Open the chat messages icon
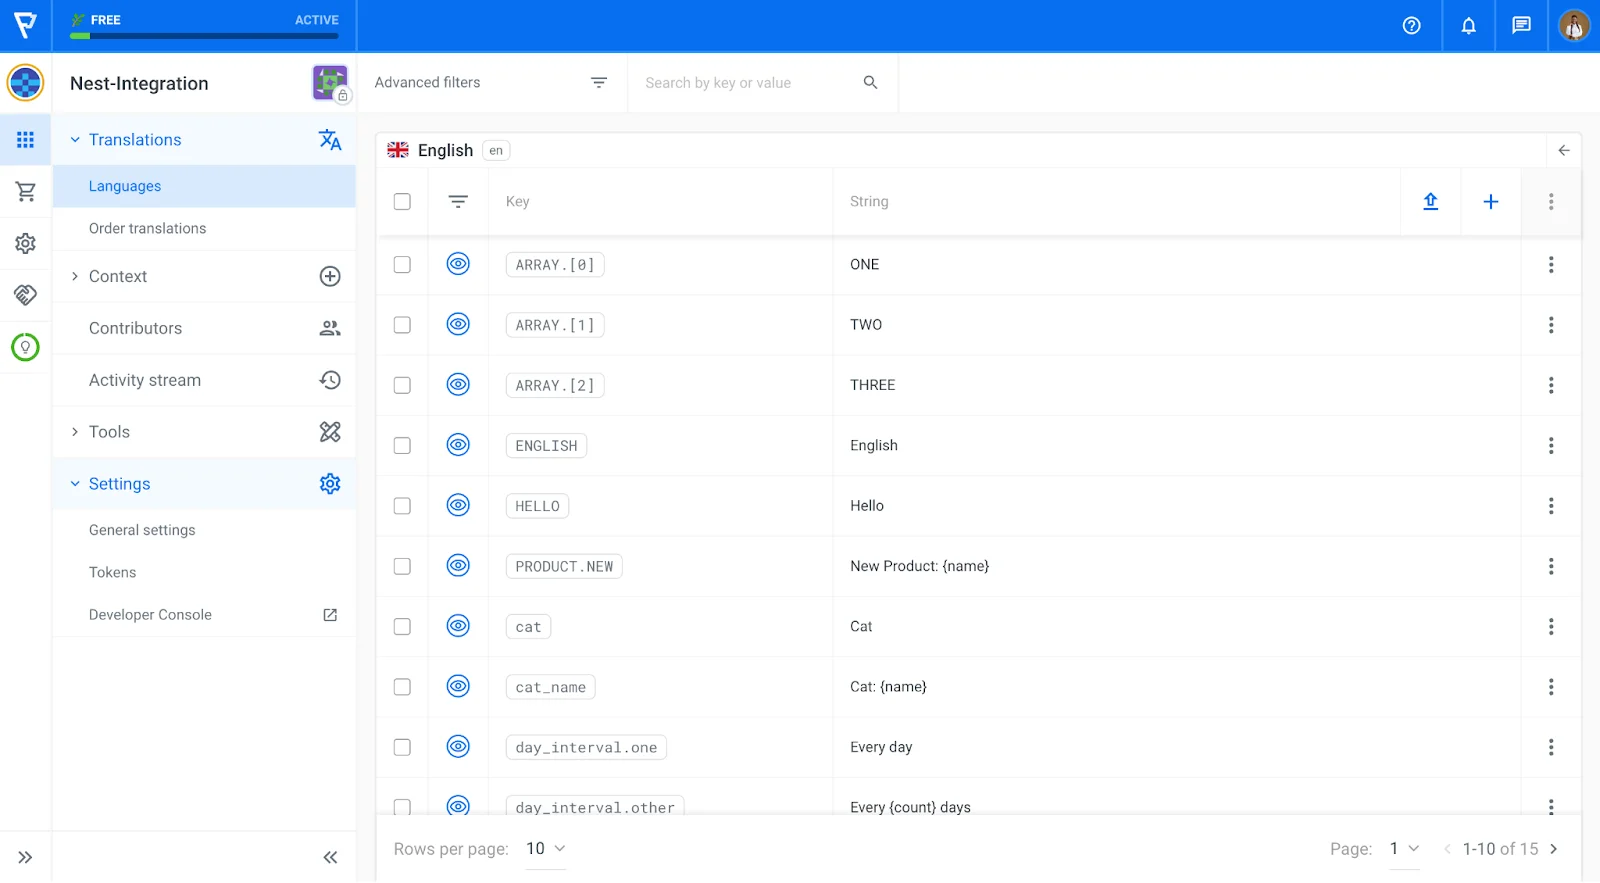This screenshot has width=1600, height=883. click(x=1521, y=26)
